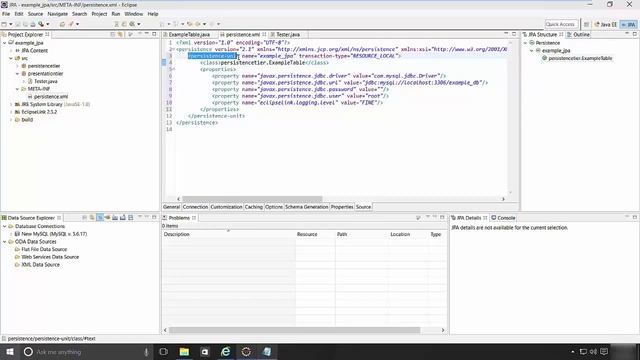Open the Edge browser from taskbar
Image resolution: width=640 pixels, height=360 pixels.
[225, 352]
